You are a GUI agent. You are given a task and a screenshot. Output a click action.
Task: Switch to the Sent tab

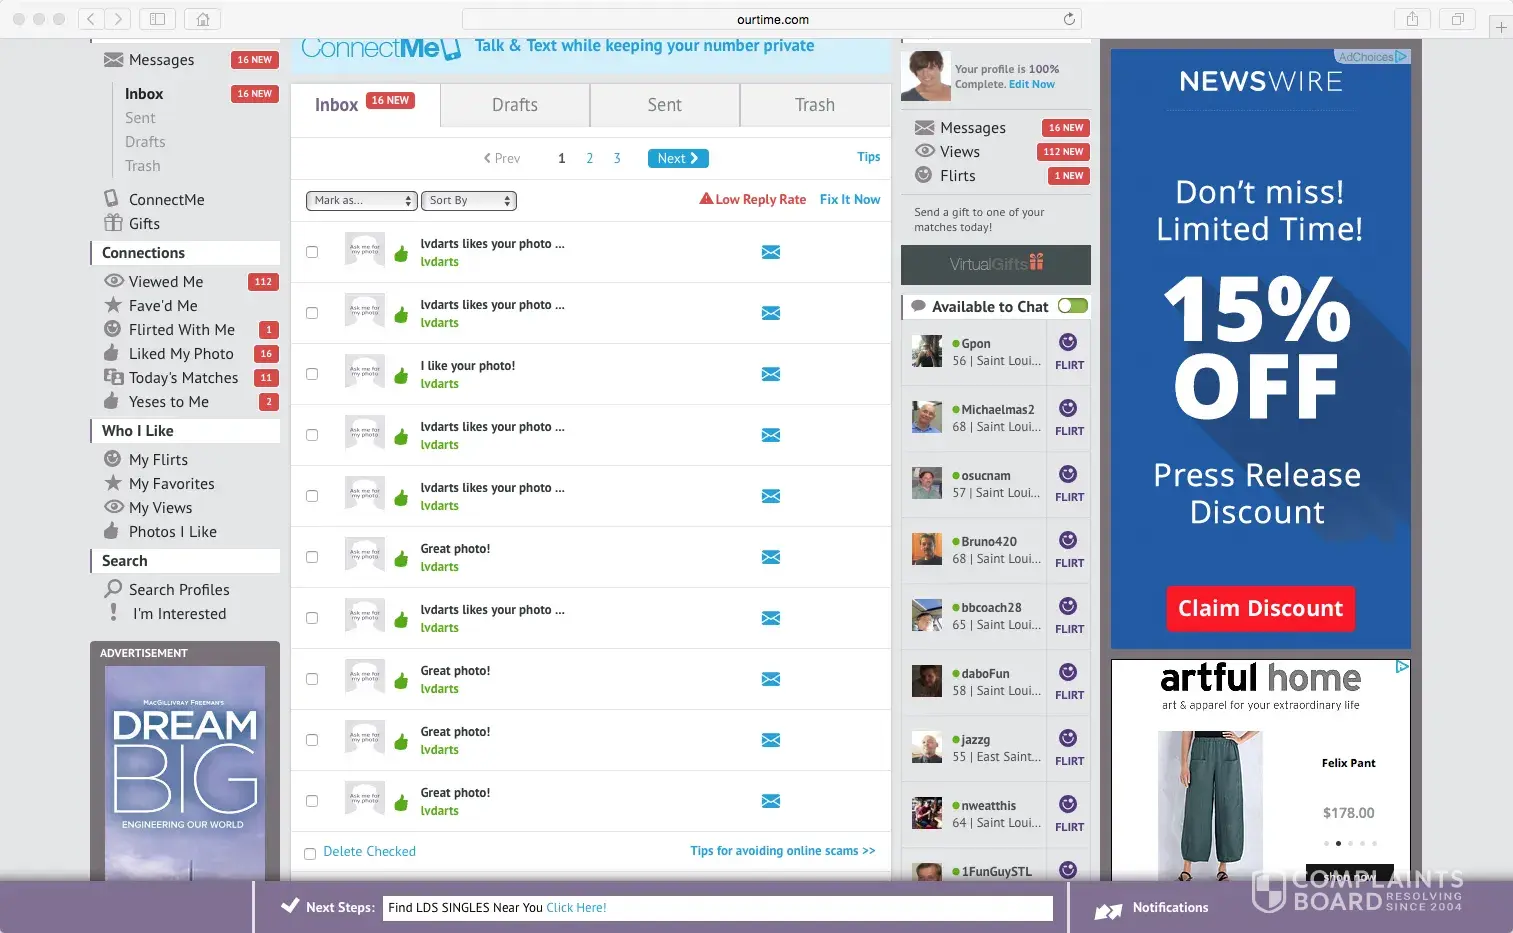(x=665, y=105)
